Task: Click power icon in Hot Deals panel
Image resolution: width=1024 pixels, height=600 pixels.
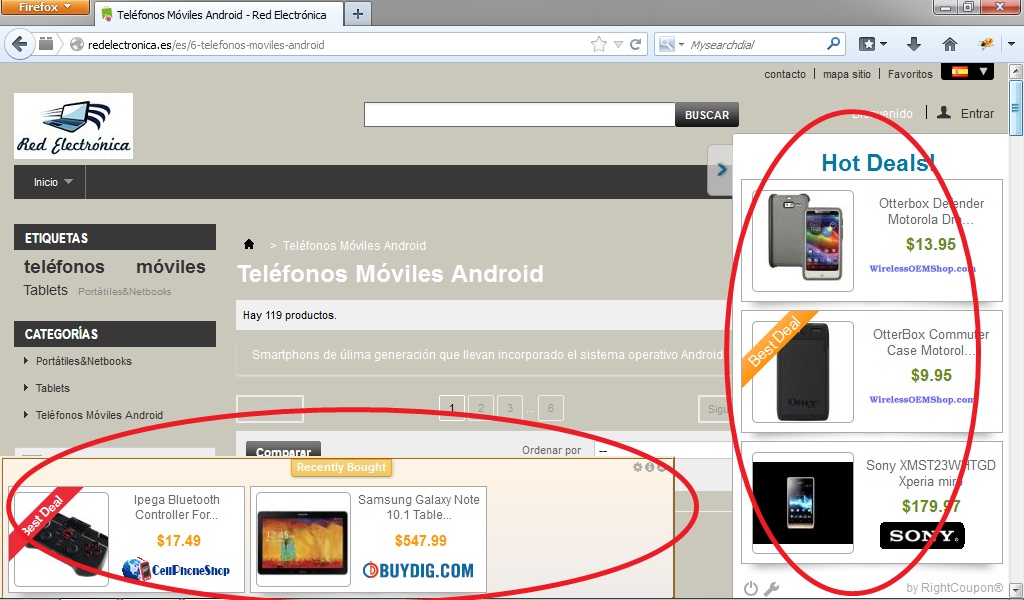Action: 751,588
